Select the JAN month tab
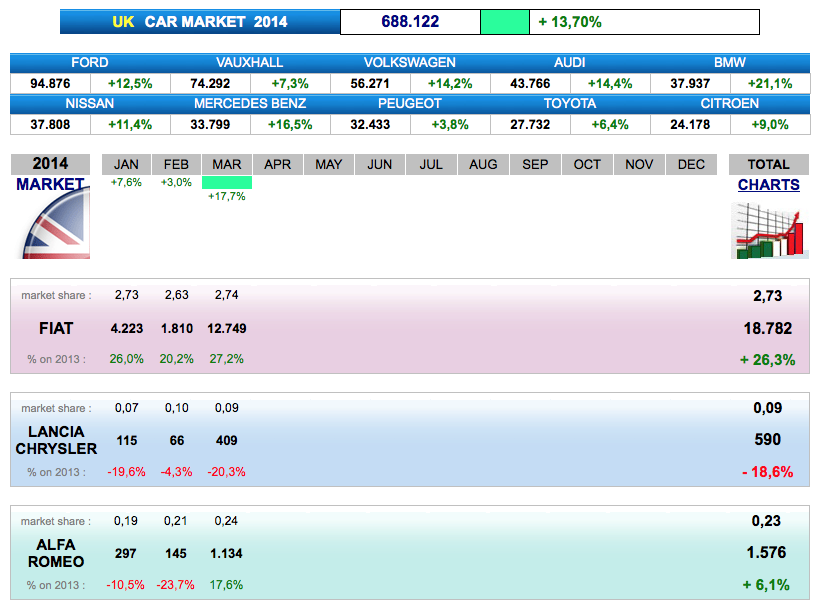Screen dimensions: 820x608 [x=126, y=165]
